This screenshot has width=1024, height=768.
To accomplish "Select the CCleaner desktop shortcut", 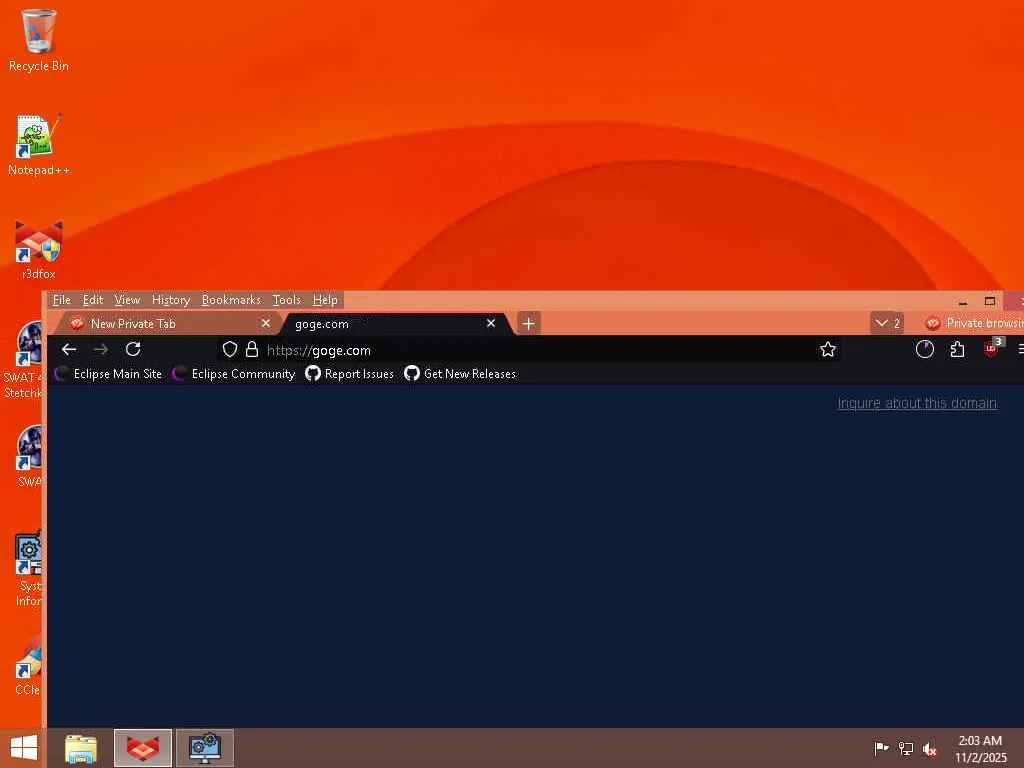I will point(28,665).
